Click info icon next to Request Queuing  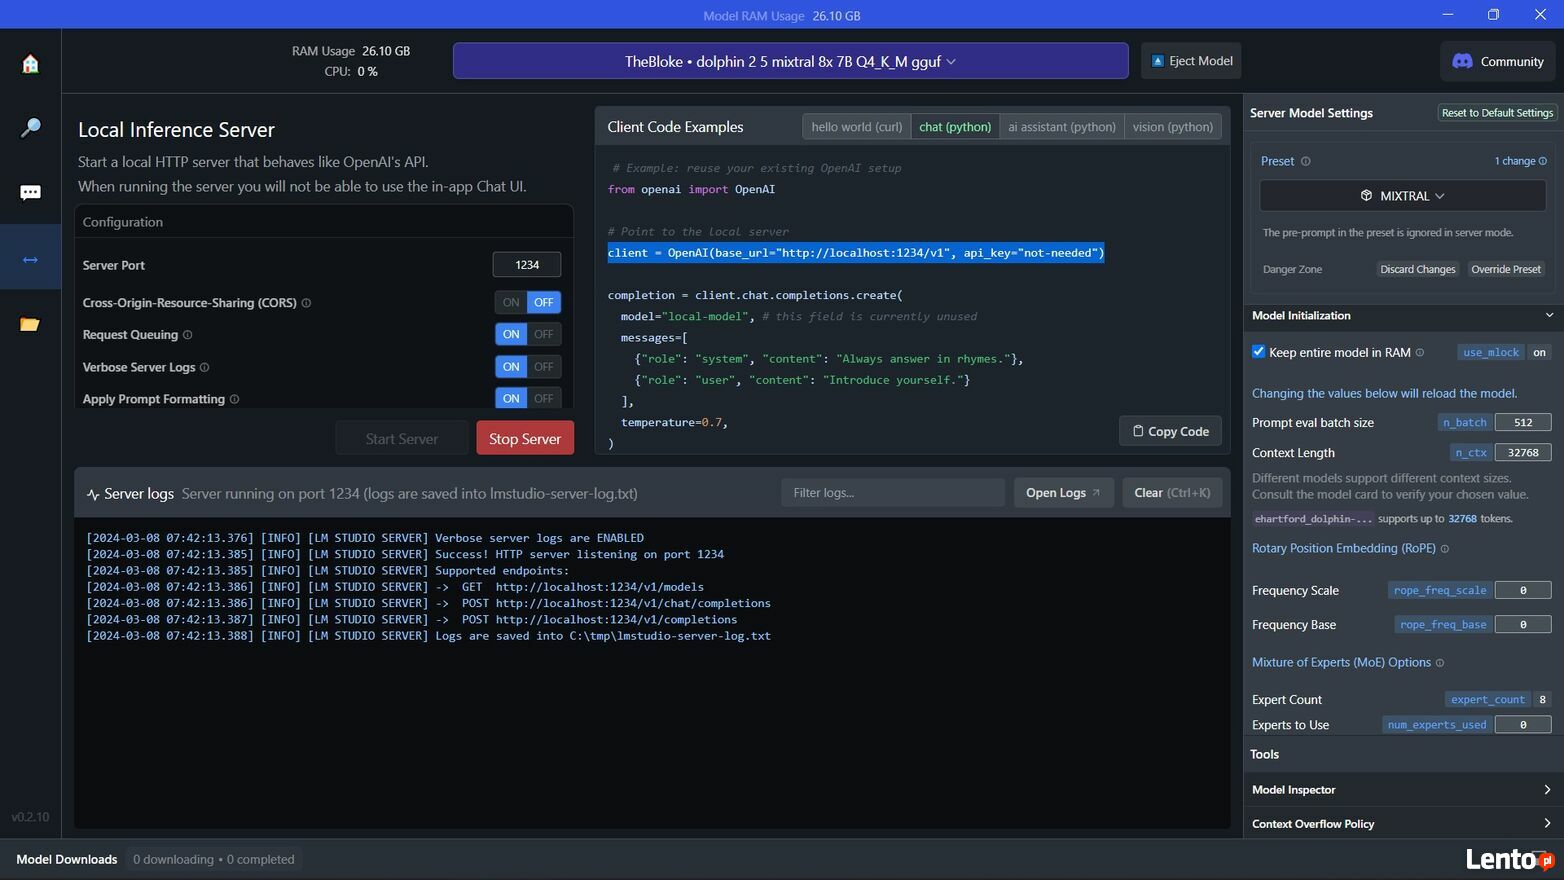point(187,335)
